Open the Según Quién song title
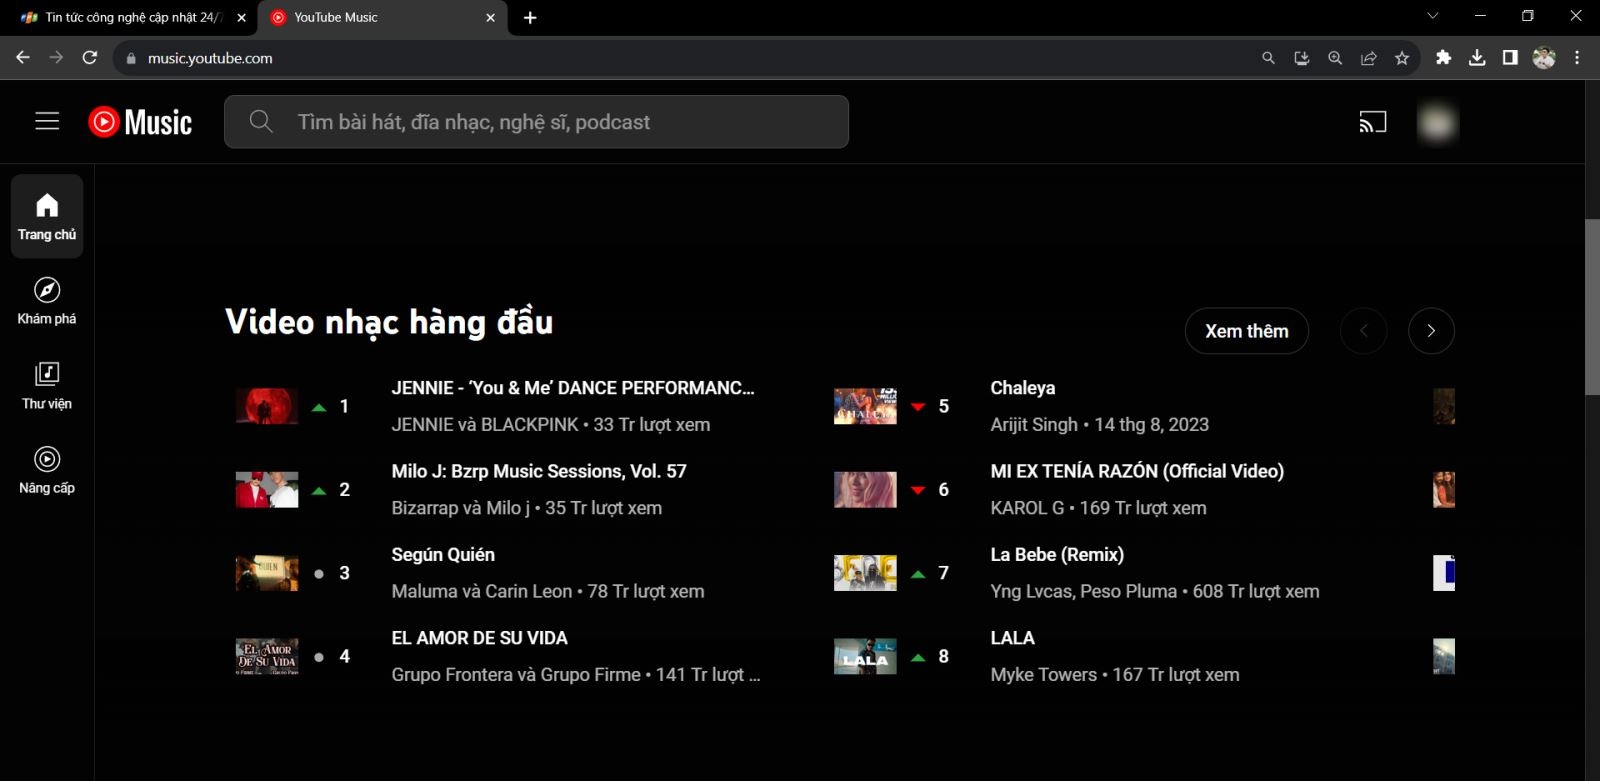Viewport: 1600px width, 781px height. coord(443,555)
